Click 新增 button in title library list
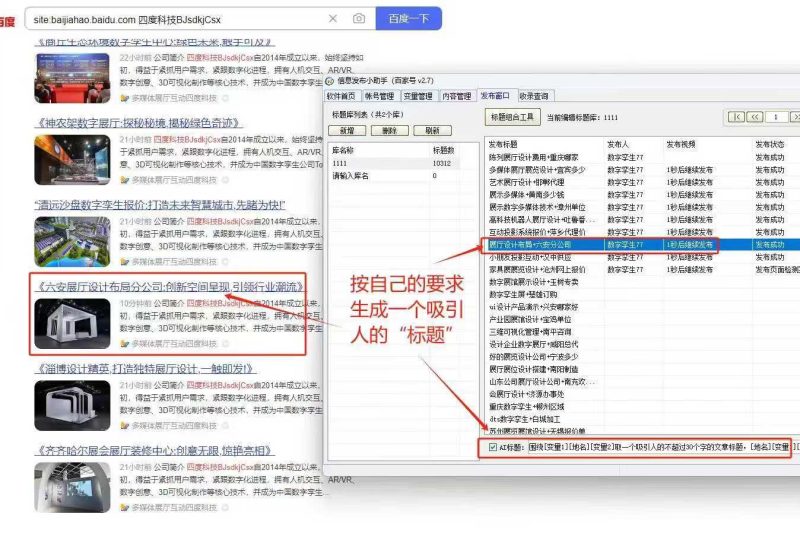This screenshot has height=533, width=800. point(347,131)
